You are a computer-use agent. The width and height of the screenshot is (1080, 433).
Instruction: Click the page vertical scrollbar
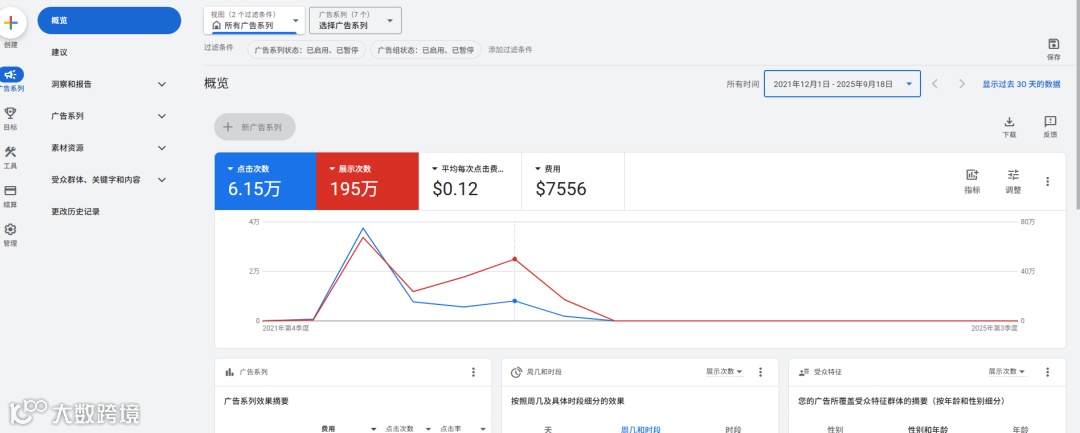[x=1077, y=103]
